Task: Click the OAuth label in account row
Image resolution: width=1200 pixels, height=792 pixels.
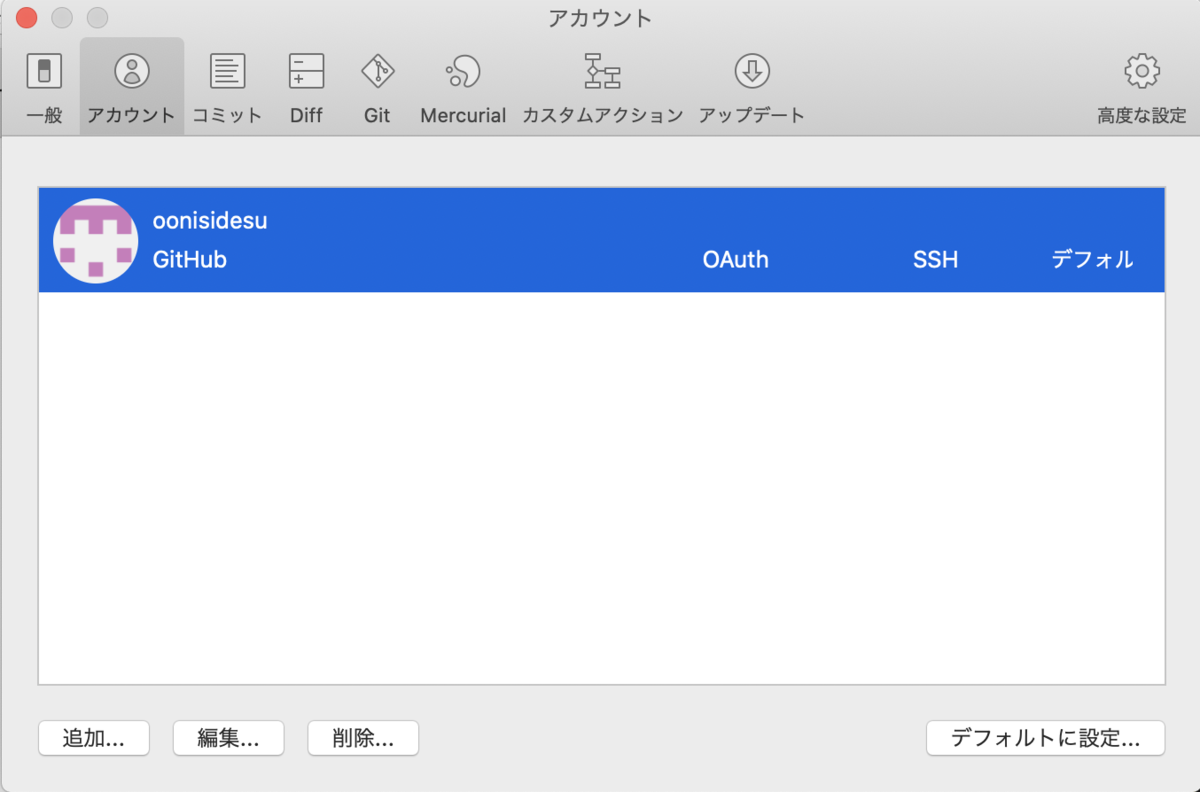Action: 736,260
